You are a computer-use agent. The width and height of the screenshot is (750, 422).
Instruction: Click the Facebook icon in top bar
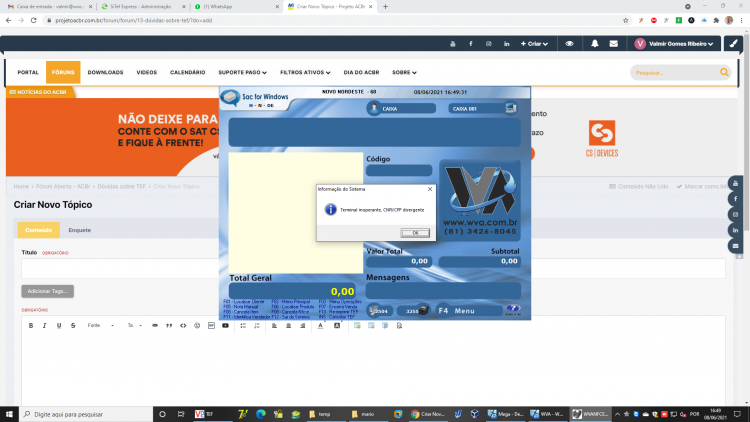point(471,44)
